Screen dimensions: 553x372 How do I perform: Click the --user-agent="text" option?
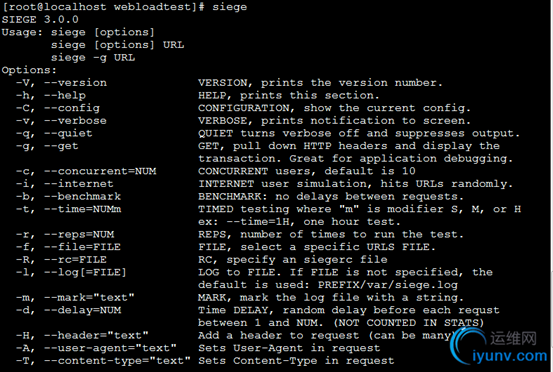pyautogui.click(x=110, y=348)
